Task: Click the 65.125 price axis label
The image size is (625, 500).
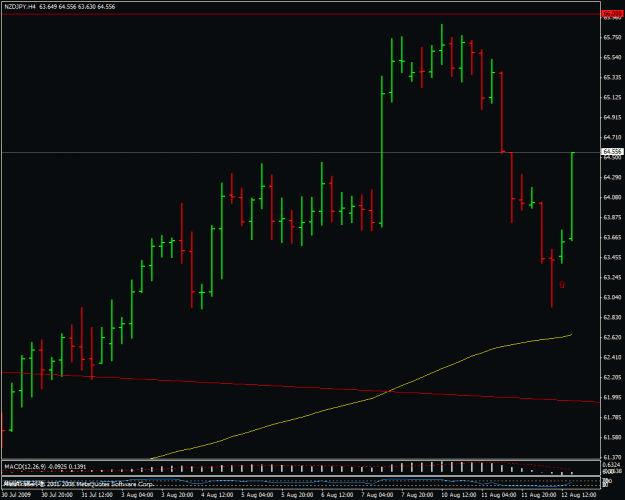Action: (x=613, y=97)
